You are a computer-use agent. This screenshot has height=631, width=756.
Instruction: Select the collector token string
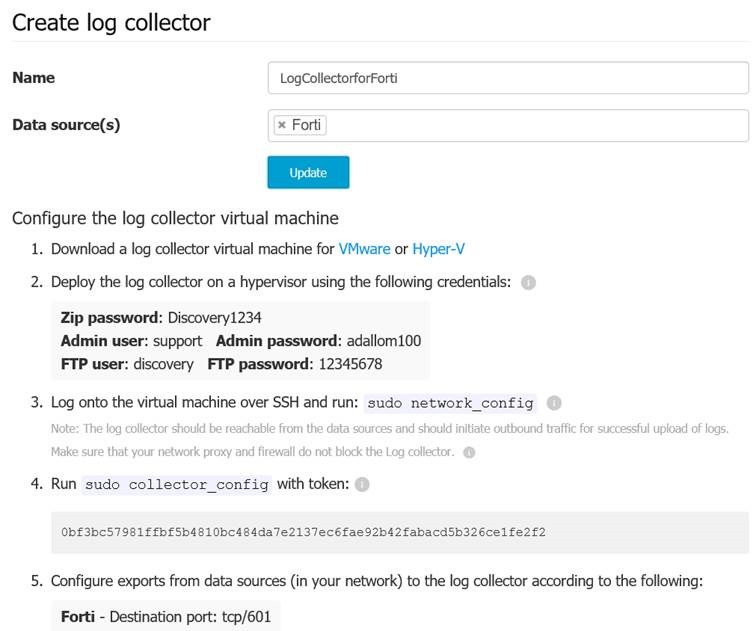(x=303, y=532)
